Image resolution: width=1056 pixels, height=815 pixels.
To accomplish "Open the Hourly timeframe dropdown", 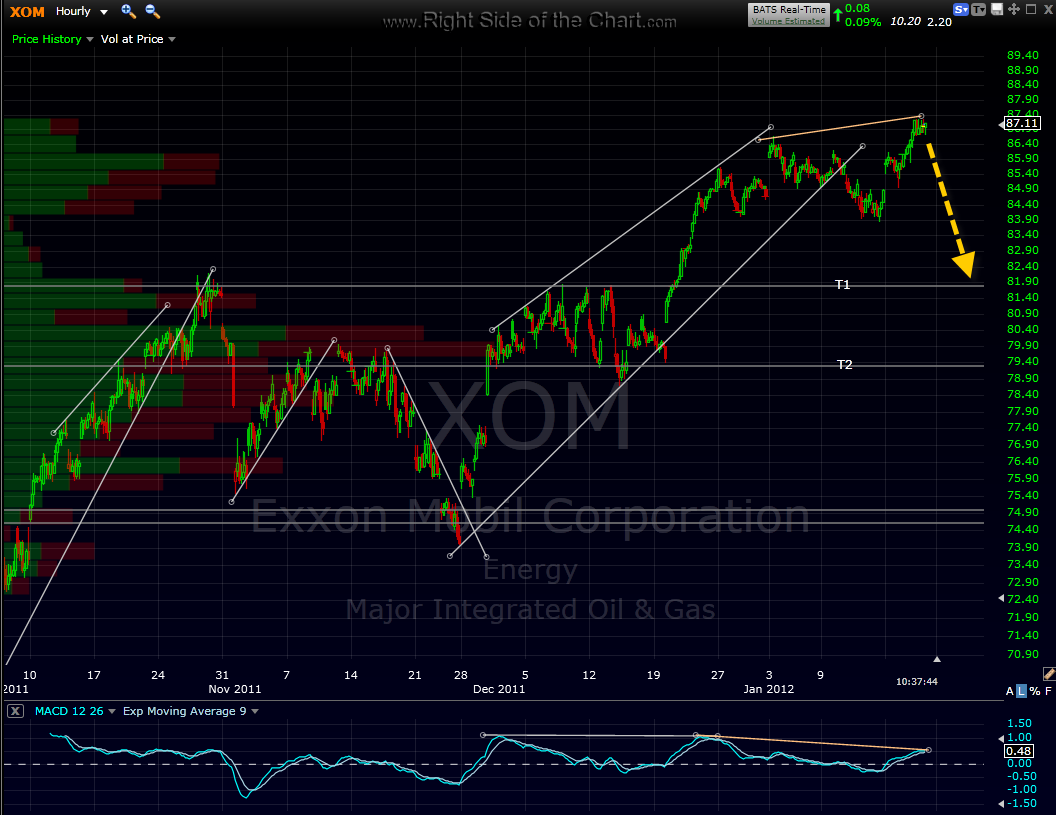I will click(x=82, y=12).
